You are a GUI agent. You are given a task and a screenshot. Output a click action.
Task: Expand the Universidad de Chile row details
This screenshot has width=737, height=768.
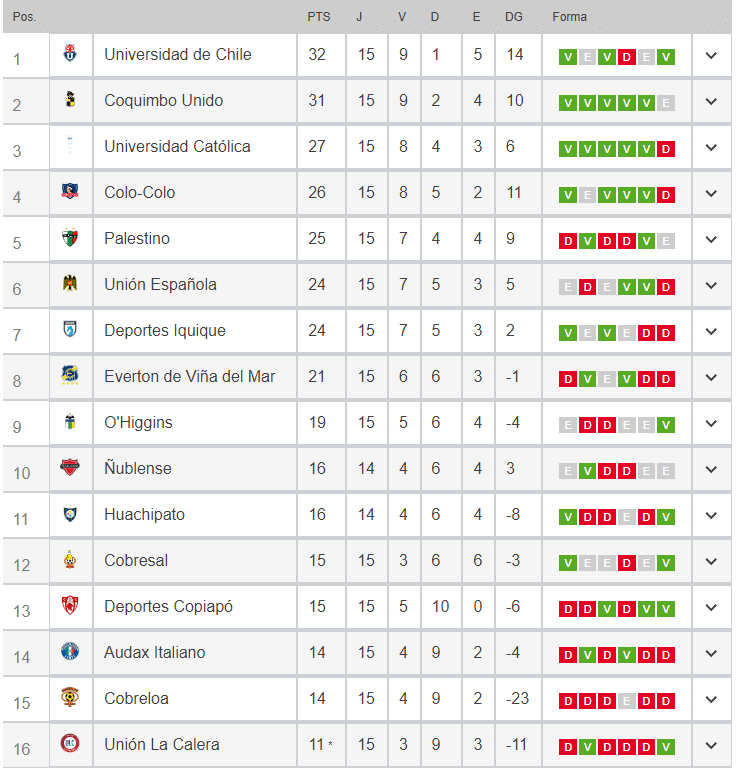[x=711, y=55]
